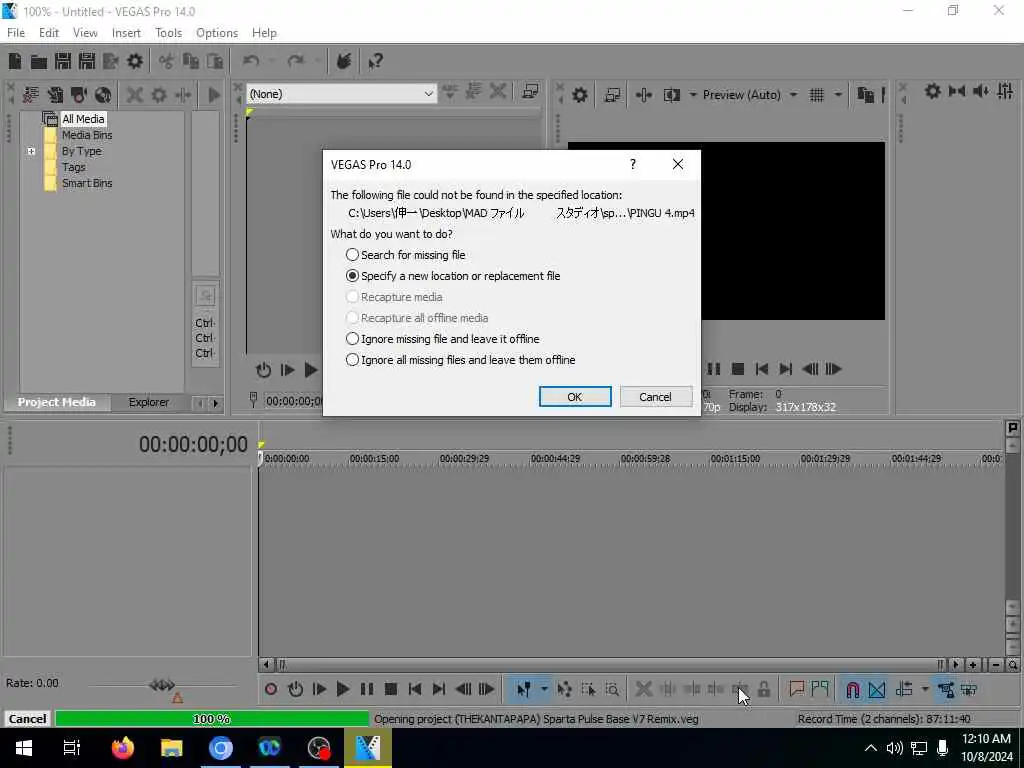Click the Open project folder icon
This screenshot has width=1024, height=768.
[39, 61]
